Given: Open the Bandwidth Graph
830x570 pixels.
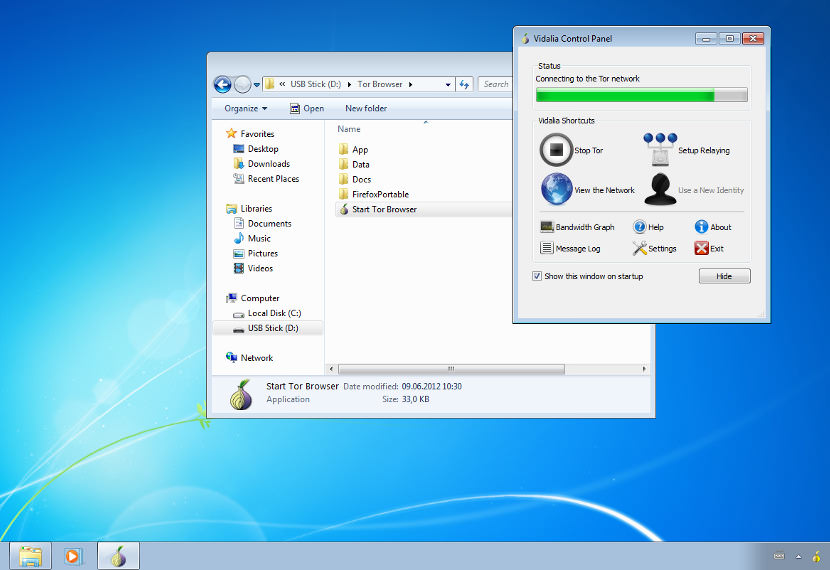Looking at the screenshot, I should pyautogui.click(x=577, y=227).
